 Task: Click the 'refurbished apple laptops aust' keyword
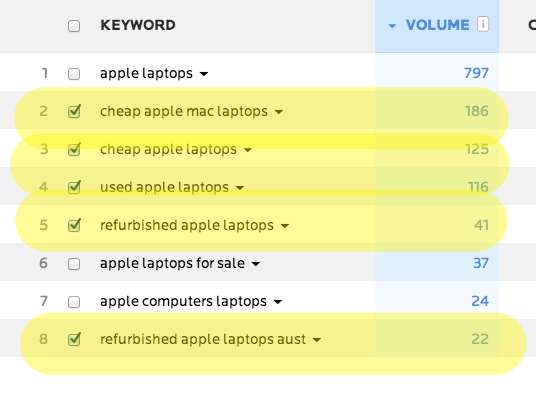pos(203,339)
